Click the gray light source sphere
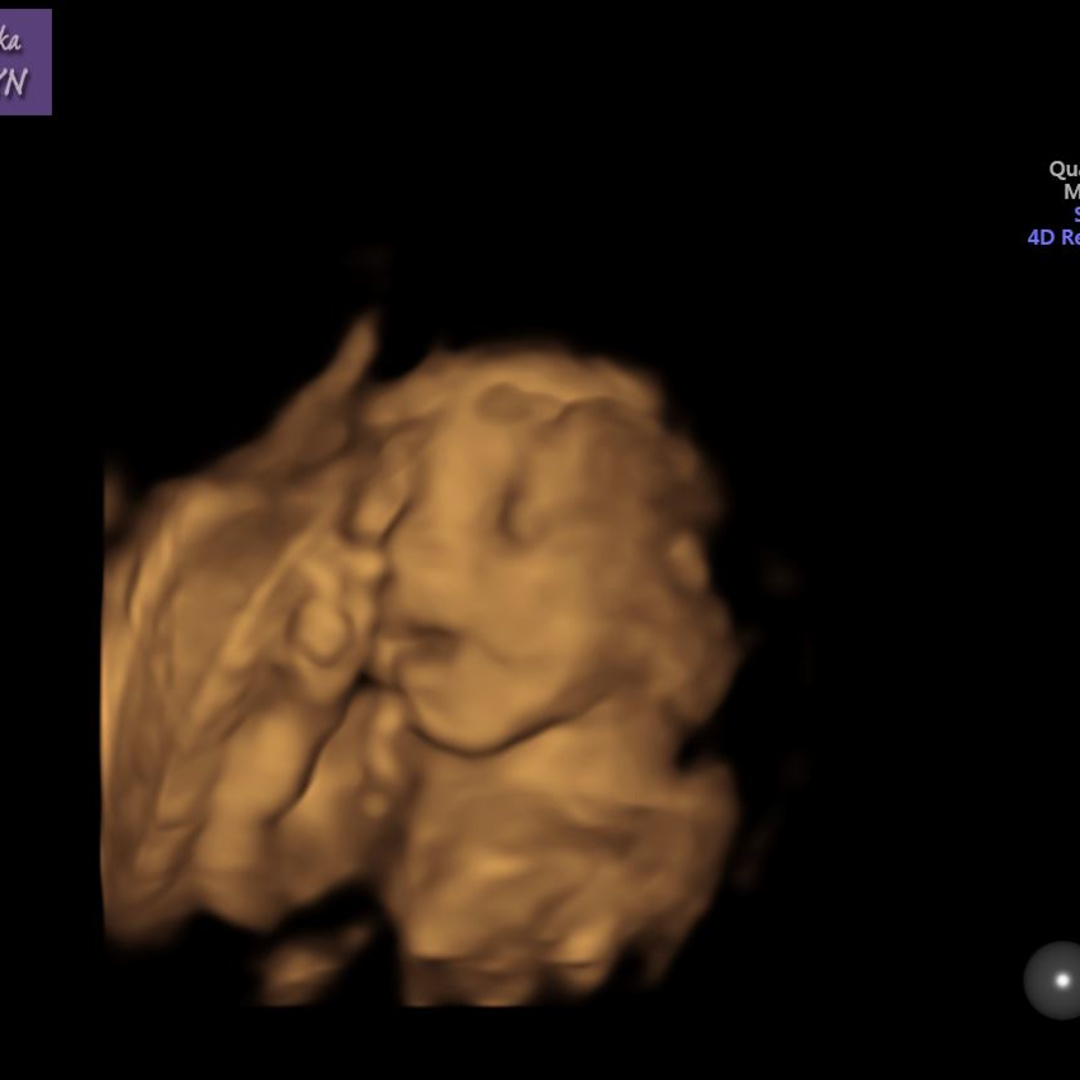The image size is (1080, 1080). pos(1052,980)
